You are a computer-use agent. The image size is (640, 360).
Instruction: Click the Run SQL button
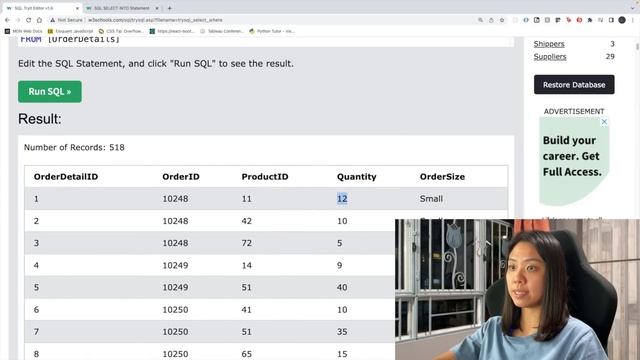tap(50, 91)
